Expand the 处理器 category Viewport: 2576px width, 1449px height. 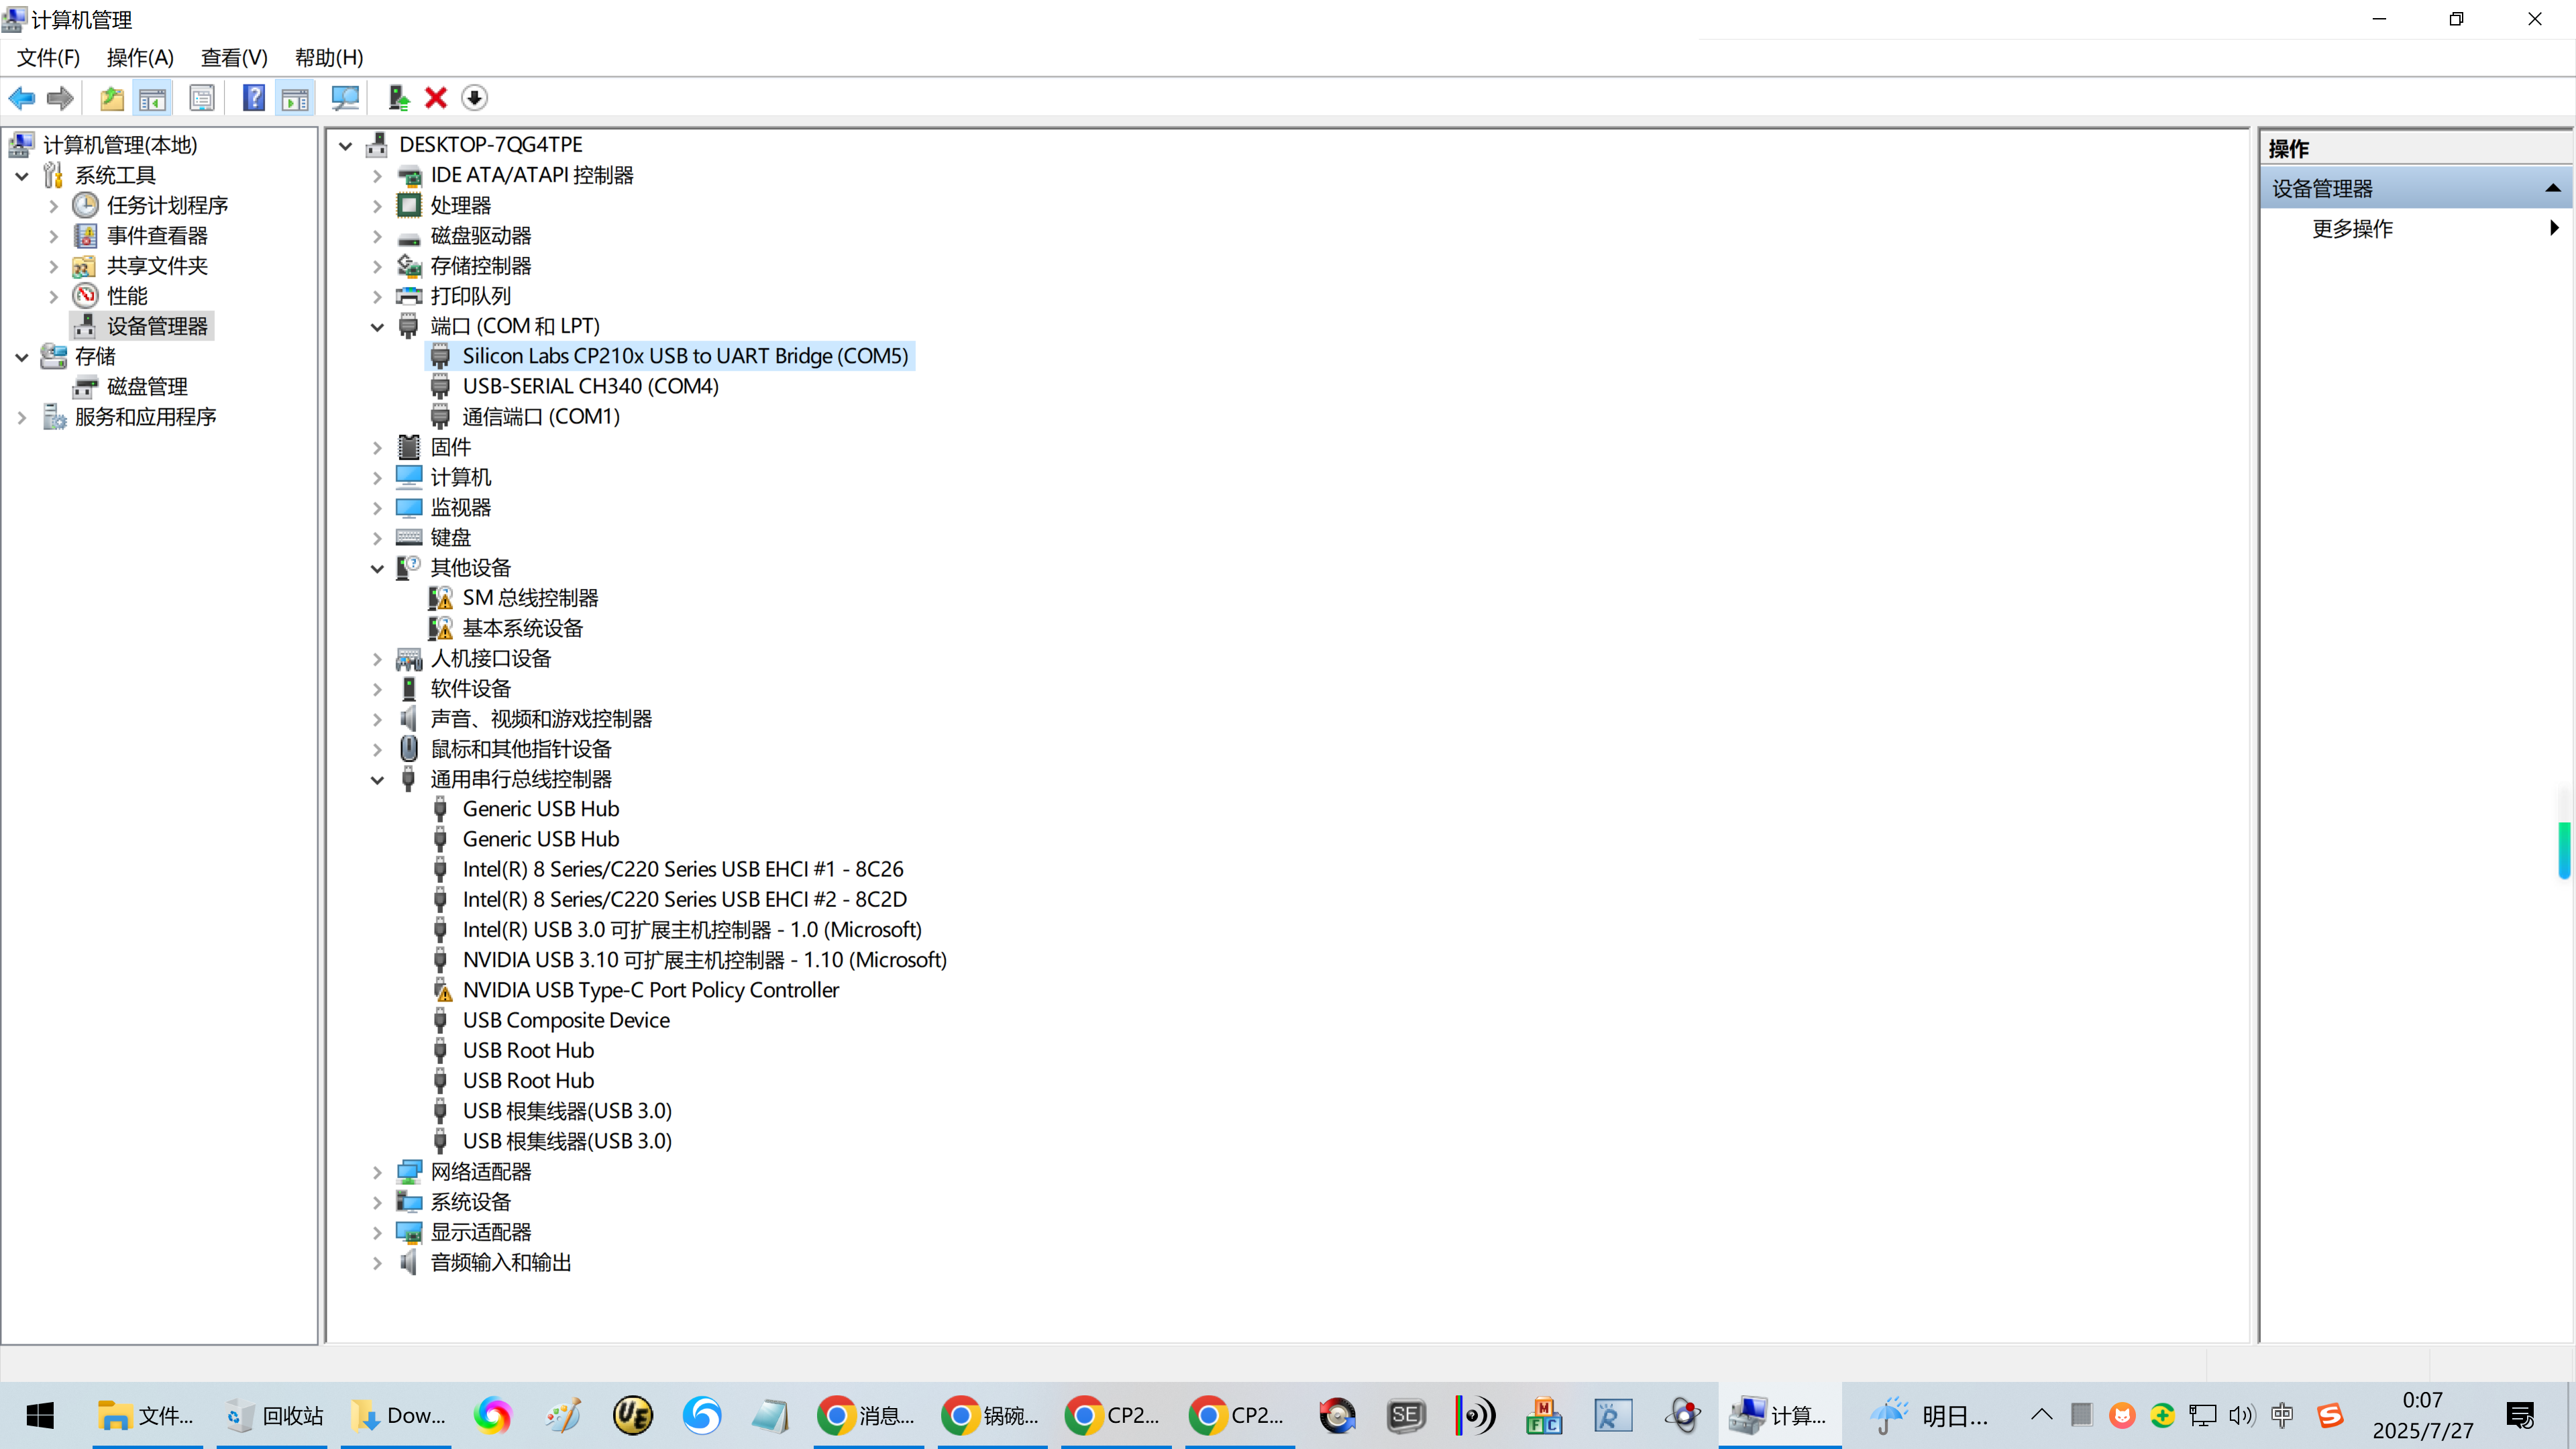pyautogui.click(x=377, y=206)
